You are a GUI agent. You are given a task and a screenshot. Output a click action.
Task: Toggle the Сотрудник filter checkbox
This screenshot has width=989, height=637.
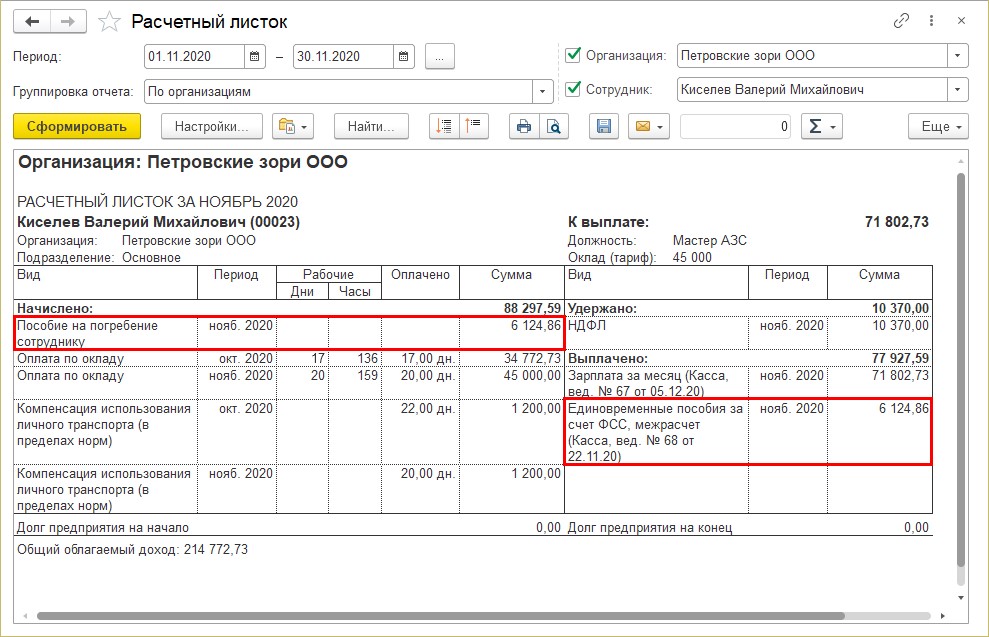tap(573, 89)
